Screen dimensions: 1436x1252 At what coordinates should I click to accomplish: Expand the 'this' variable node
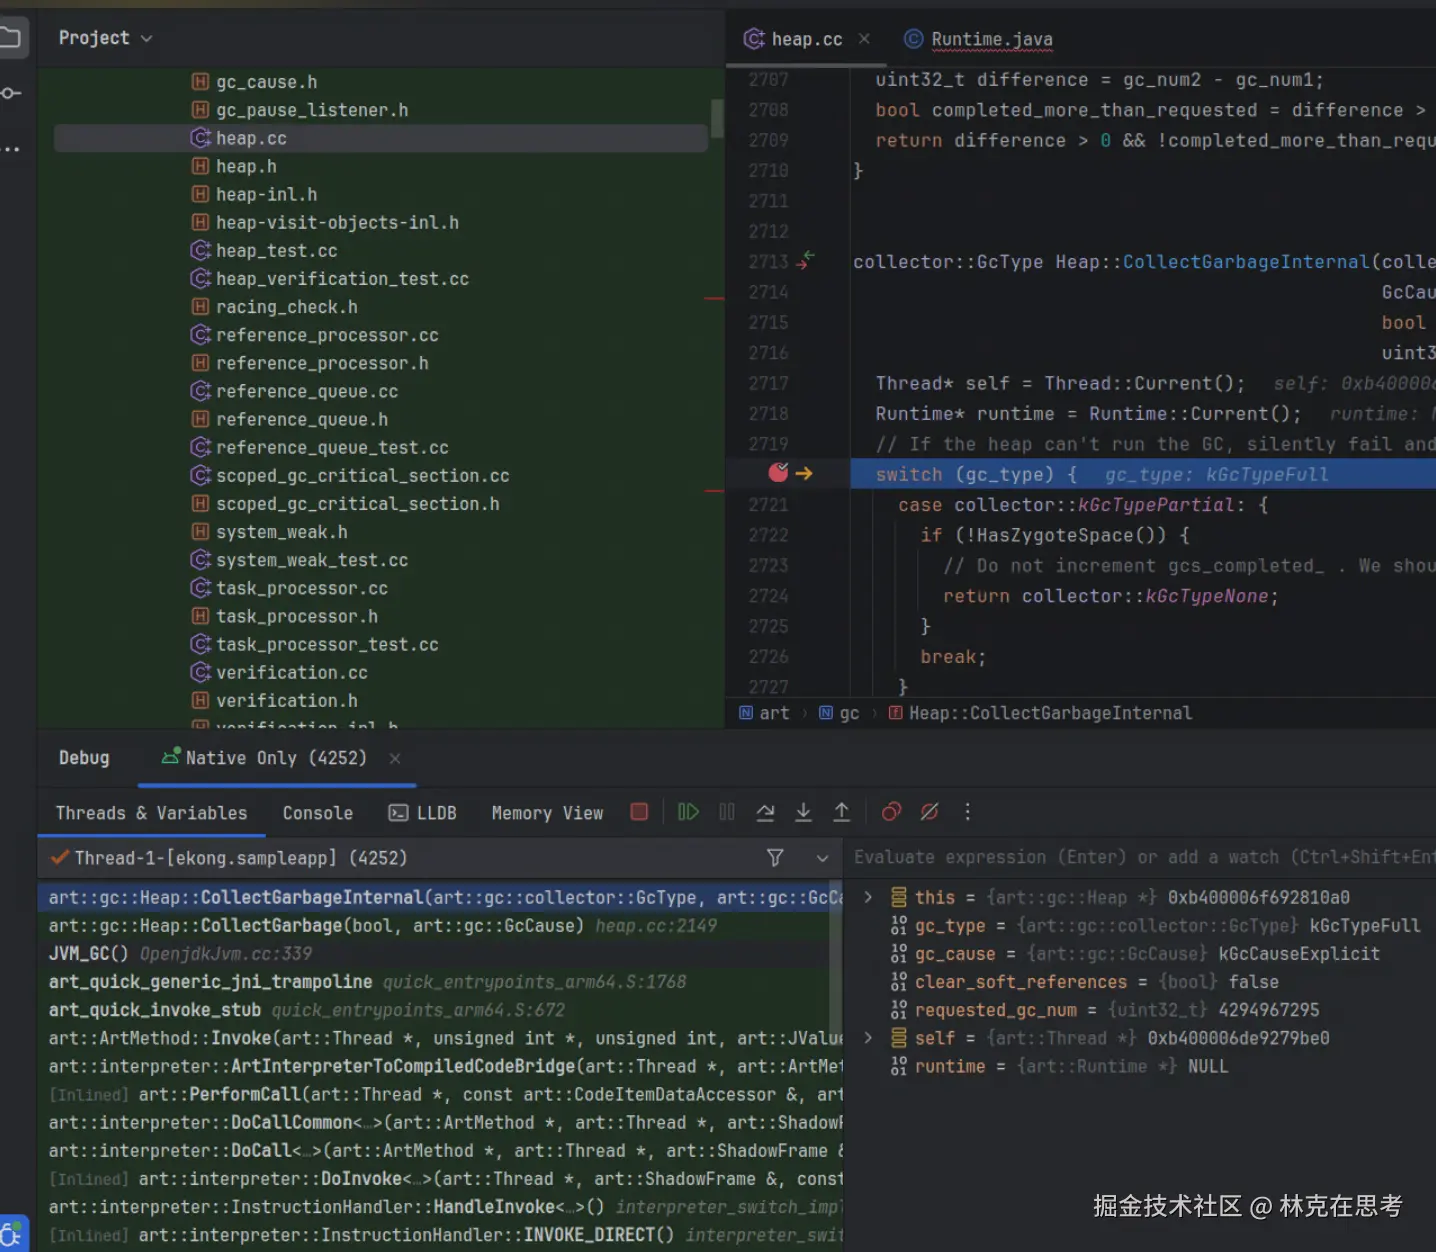[x=868, y=897]
